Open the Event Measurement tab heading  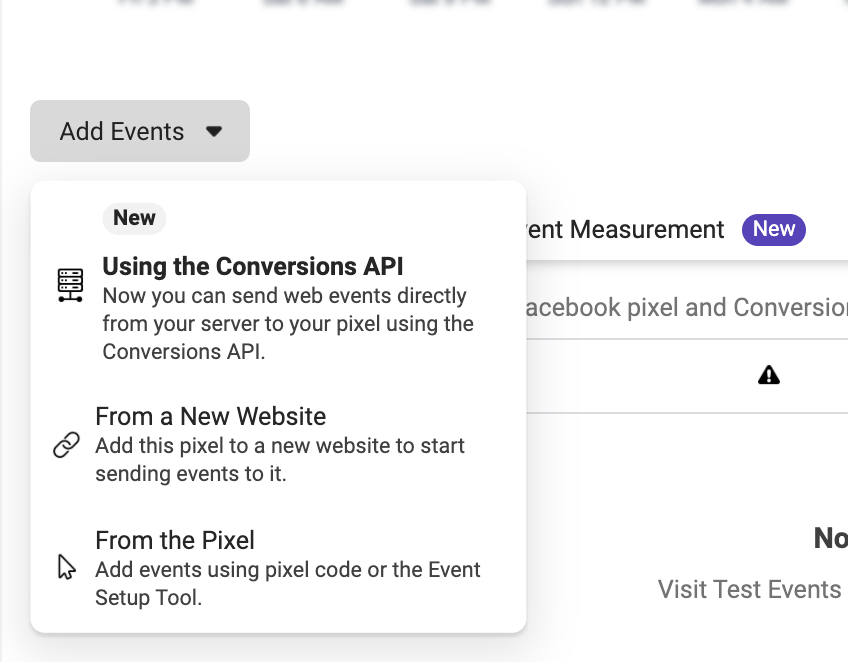point(625,229)
